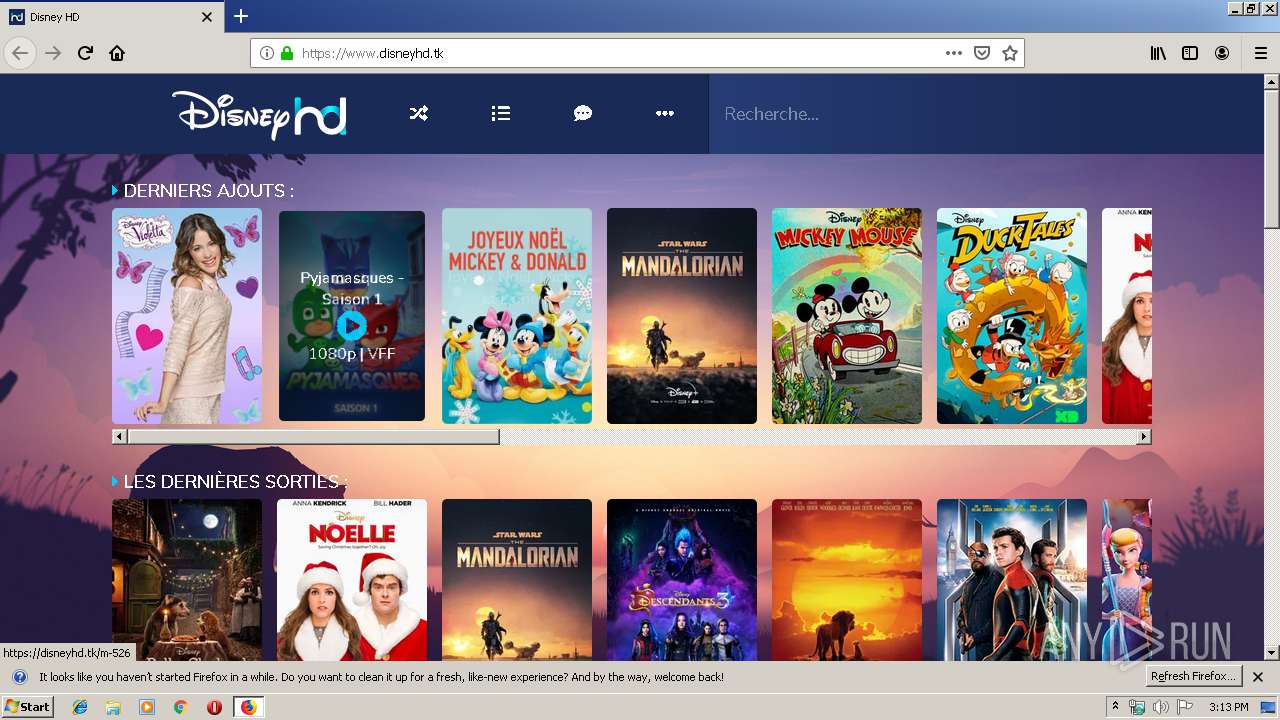The image size is (1280, 720).
Task: Toggle the Firefox sidebar view
Action: coord(1190,53)
